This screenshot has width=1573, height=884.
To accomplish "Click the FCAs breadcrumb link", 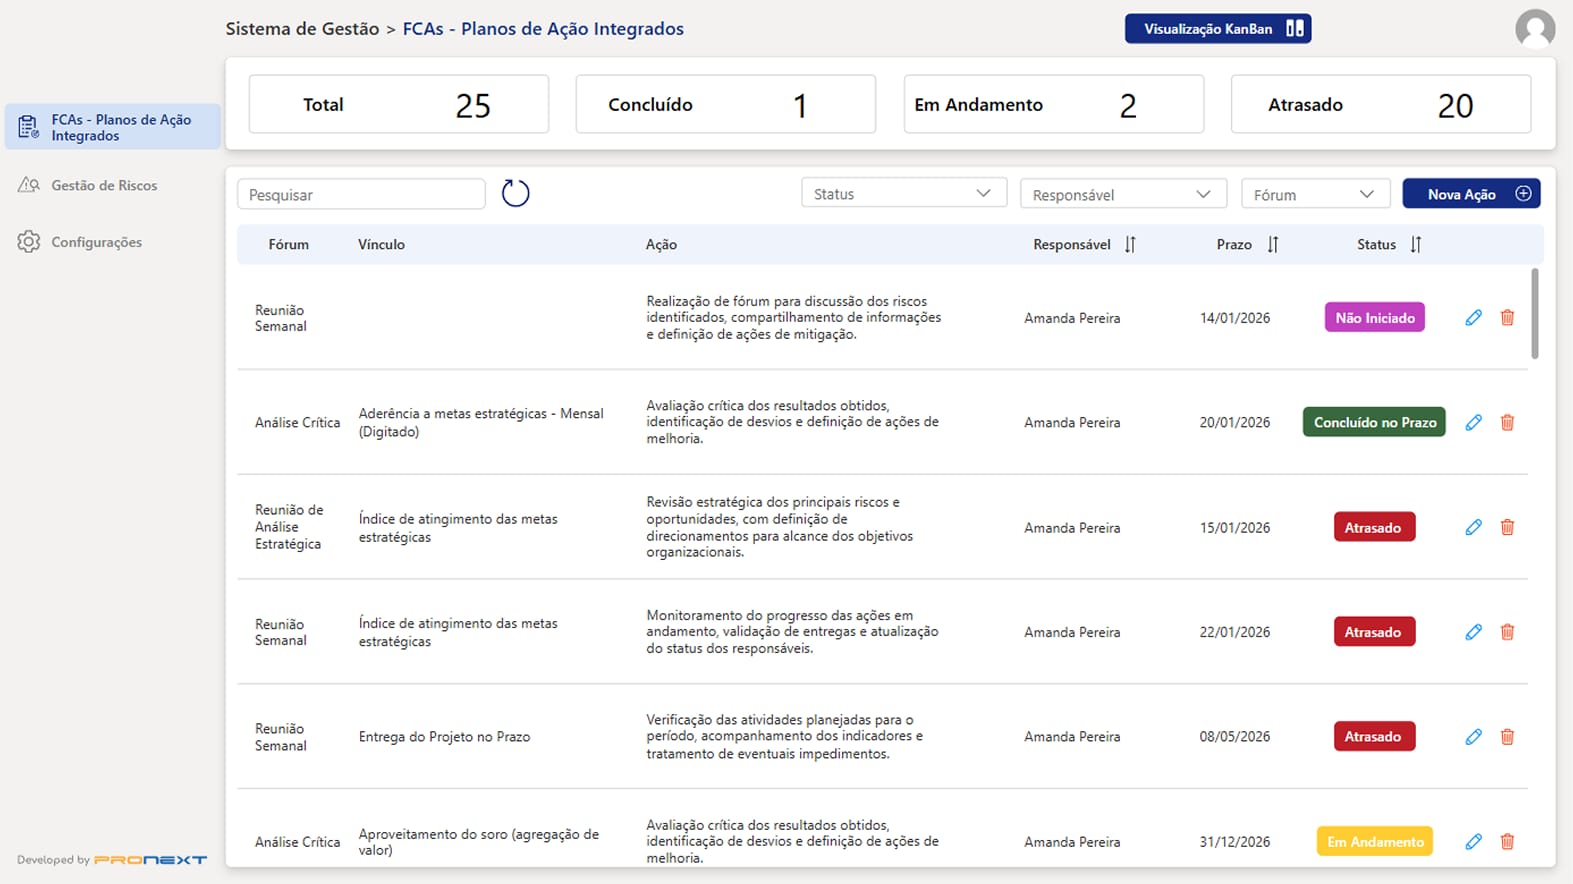I will click(x=543, y=29).
